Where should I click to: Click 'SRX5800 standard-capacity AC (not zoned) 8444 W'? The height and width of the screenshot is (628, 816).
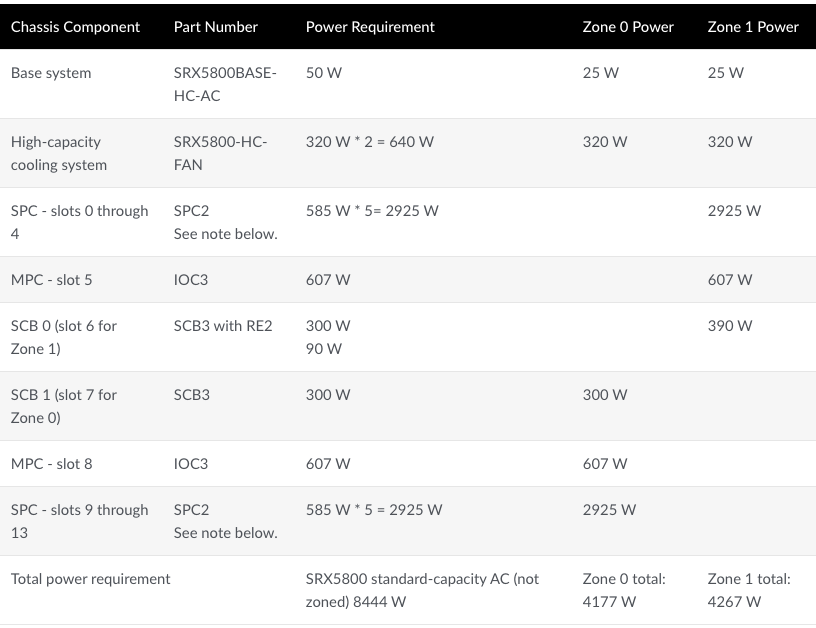(x=423, y=591)
